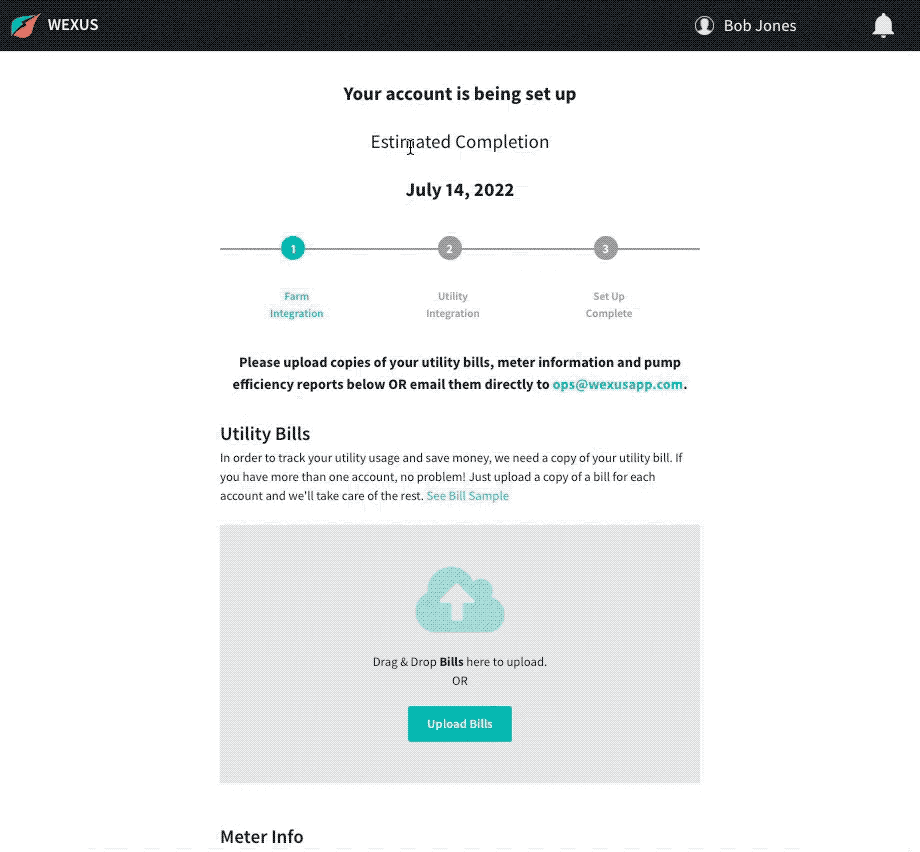This screenshot has height=852, width=920.
Task: Click the July 14, 2022 completion date
Action: (x=459, y=190)
